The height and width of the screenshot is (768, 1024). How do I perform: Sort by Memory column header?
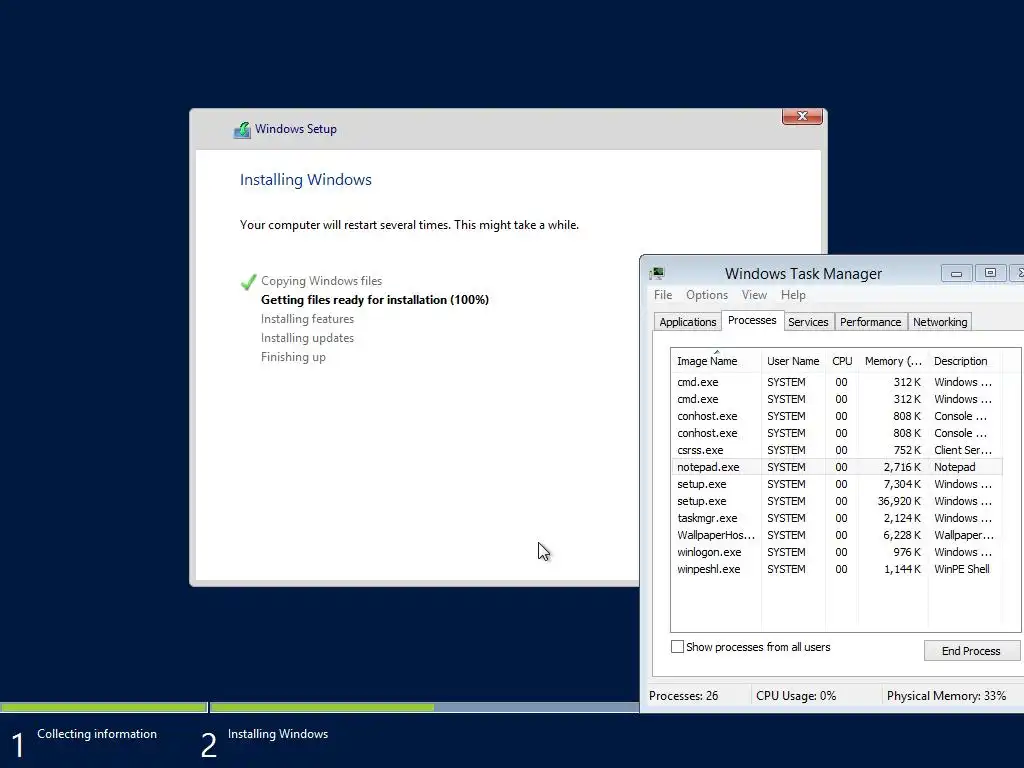point(893,361)
